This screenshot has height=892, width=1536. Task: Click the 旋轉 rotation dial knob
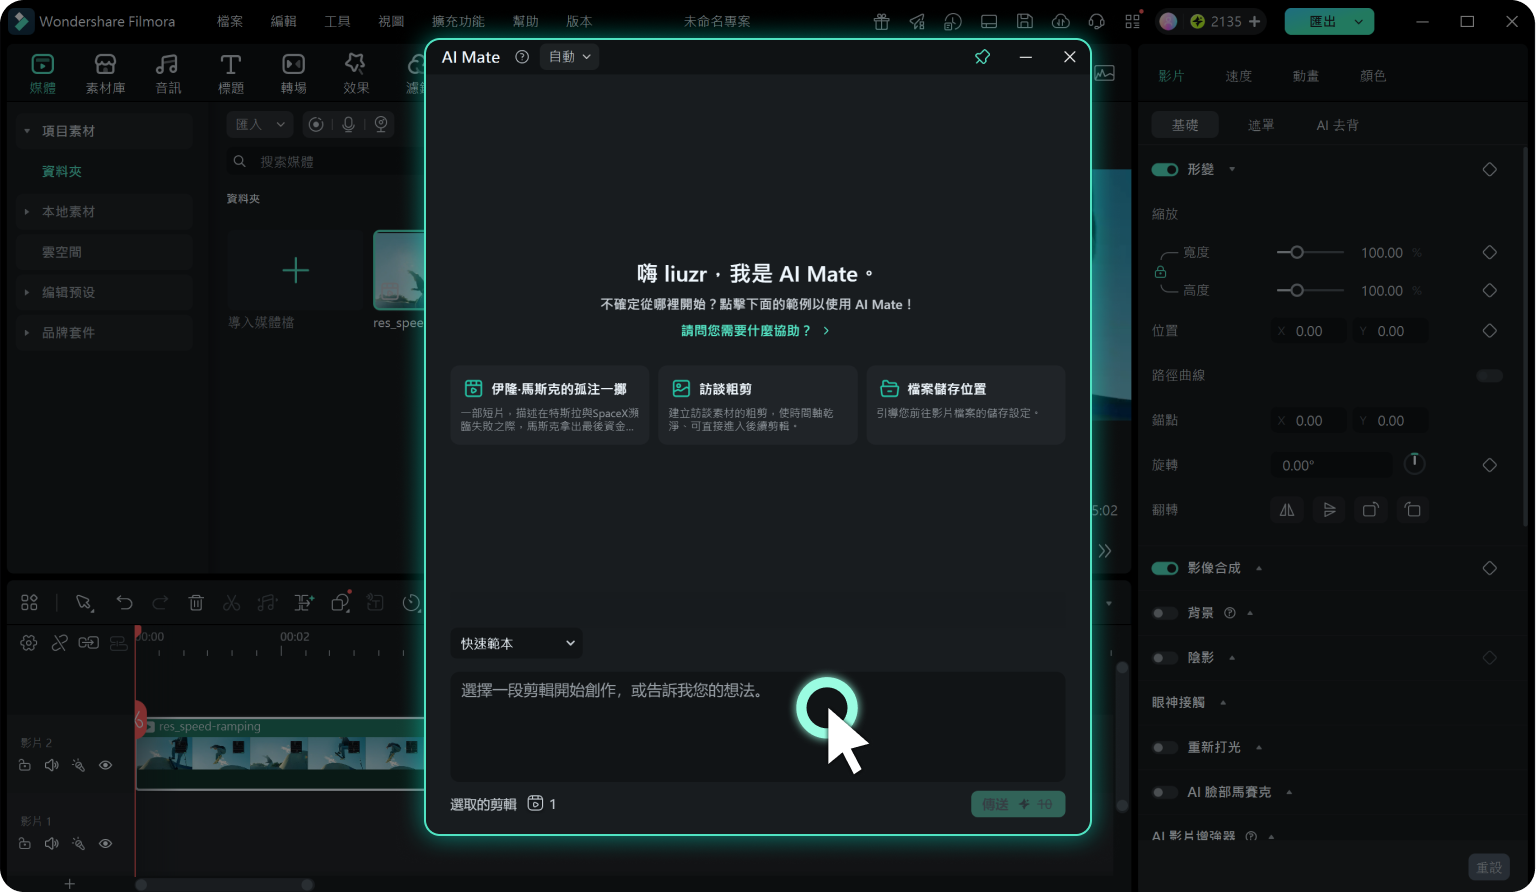1414,463
